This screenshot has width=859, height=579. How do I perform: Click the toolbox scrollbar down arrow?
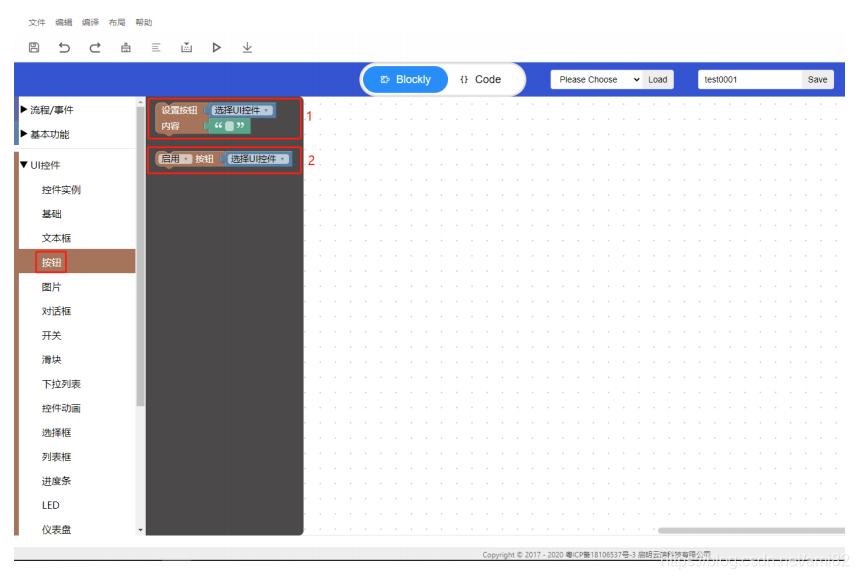click(x=141, y=530)
